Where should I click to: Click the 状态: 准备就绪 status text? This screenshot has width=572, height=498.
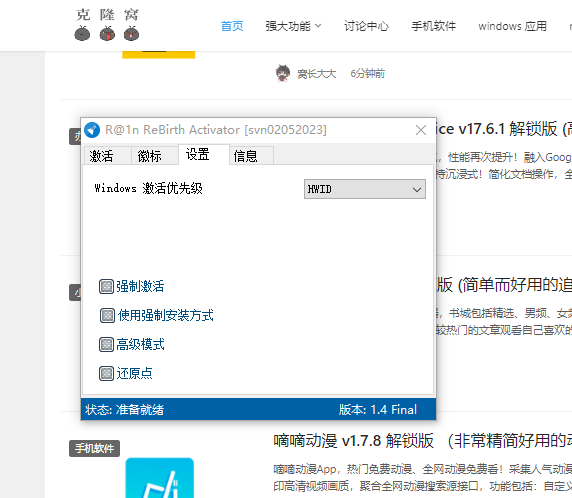[x=124, y=410]
